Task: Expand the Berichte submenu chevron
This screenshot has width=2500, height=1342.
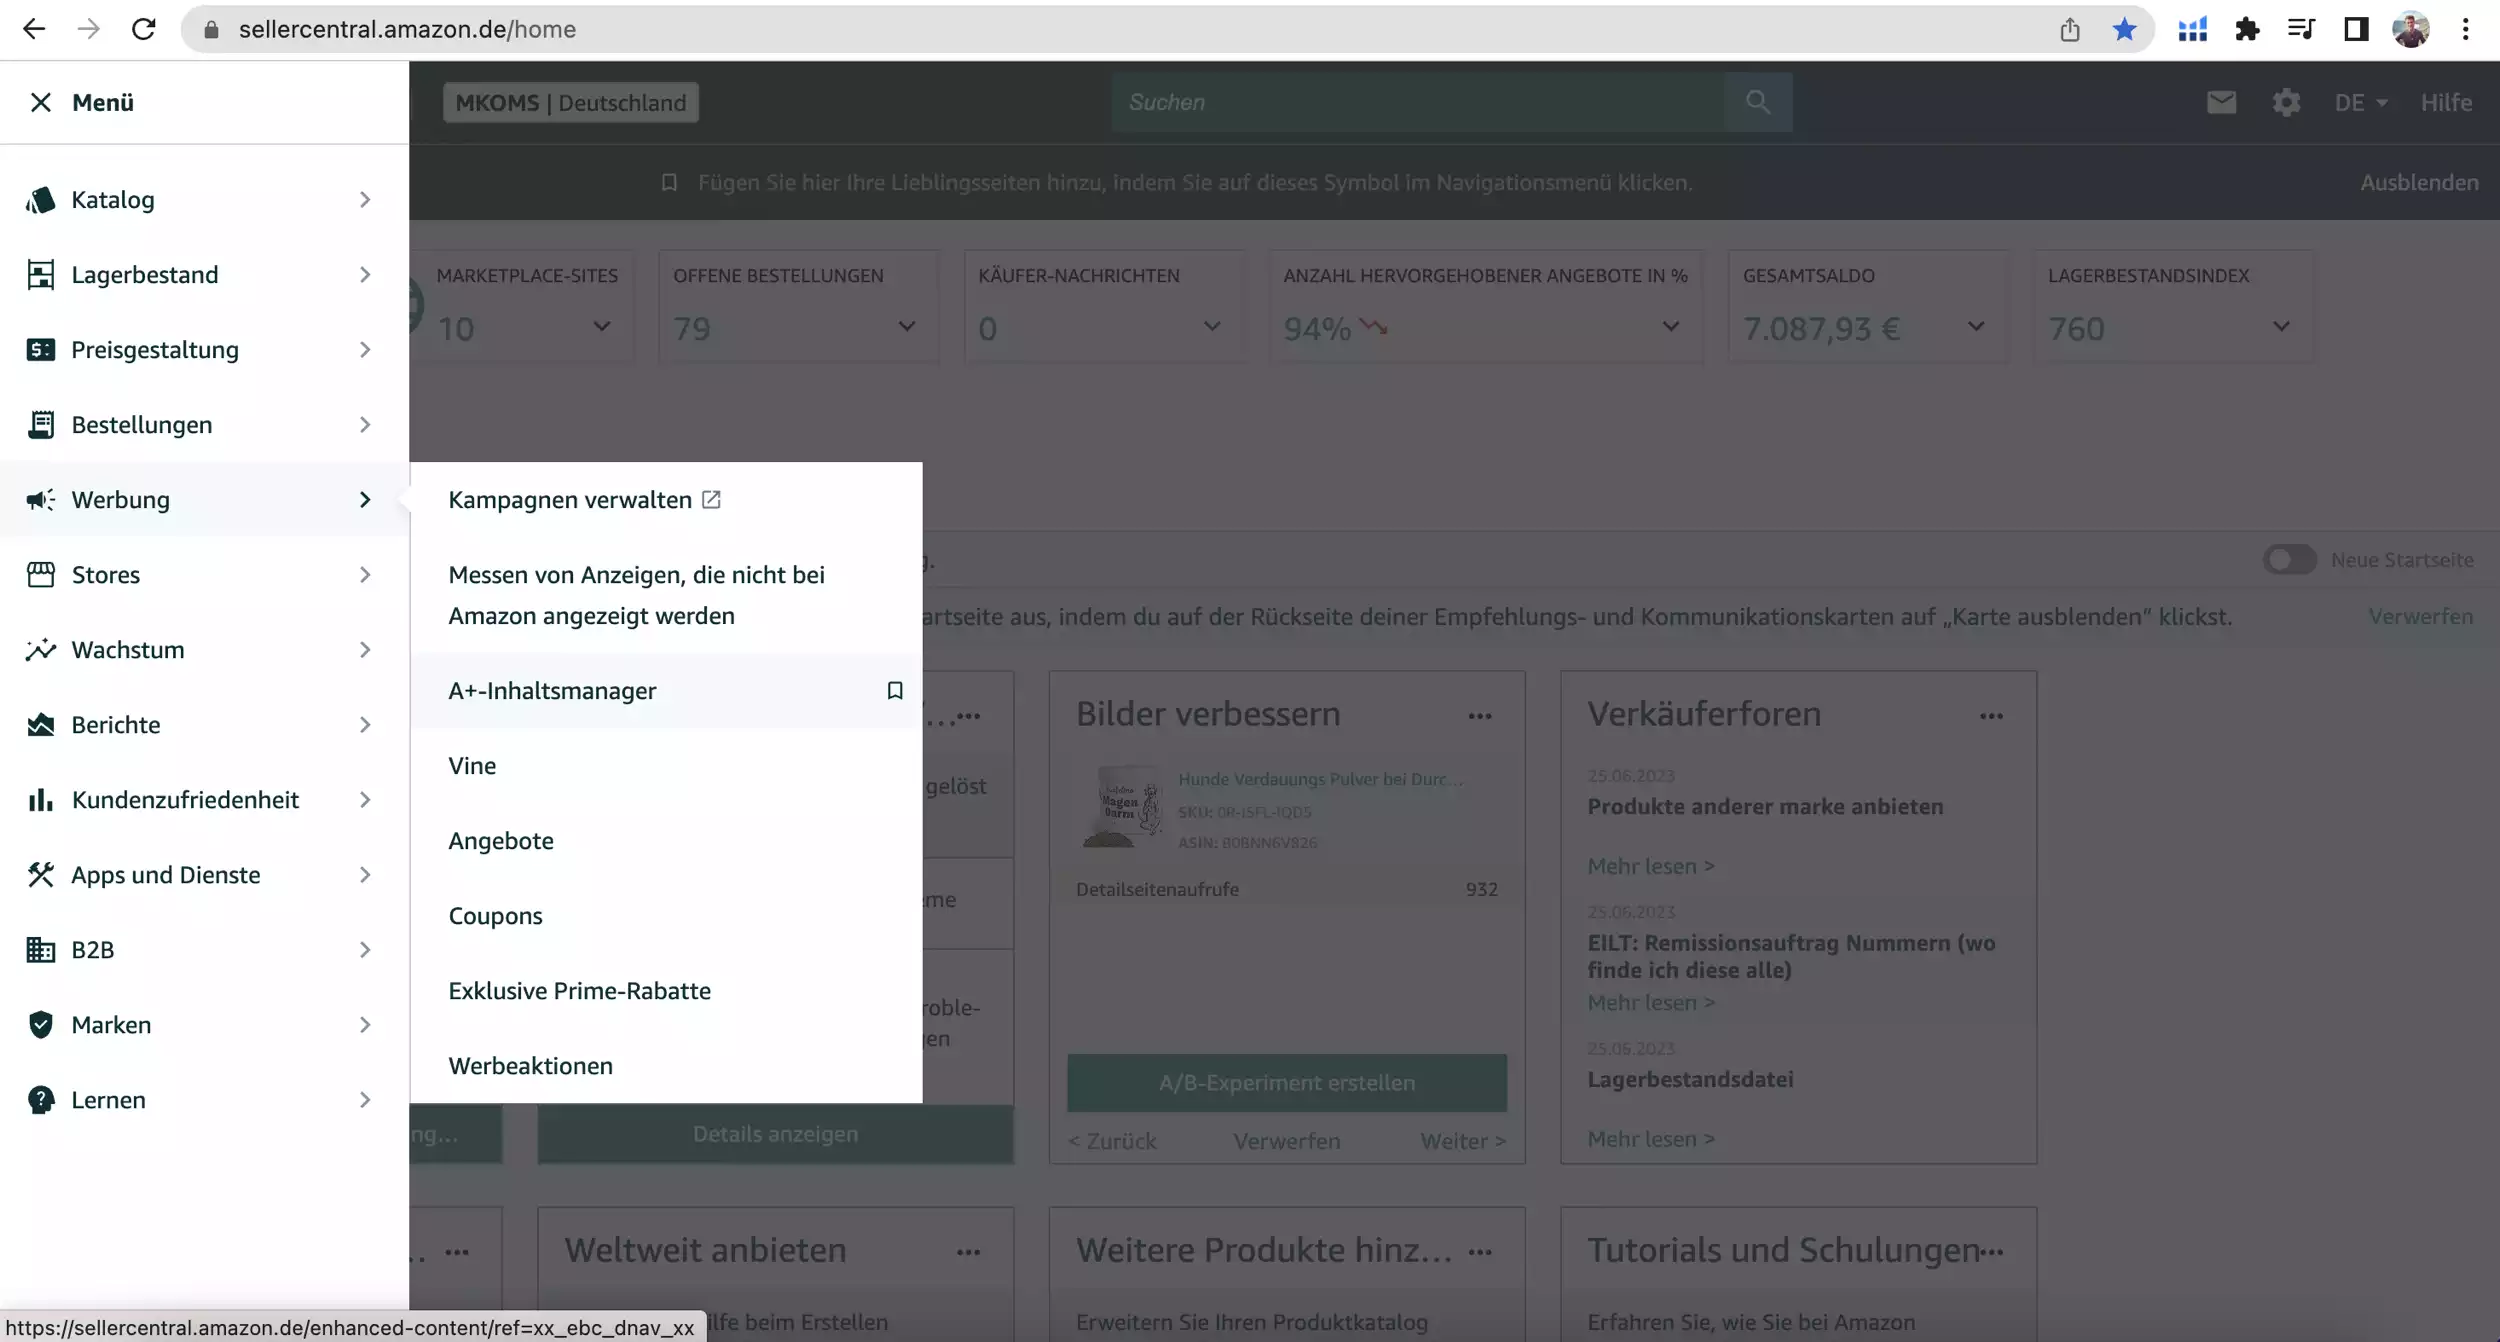Action: point(365,725)
